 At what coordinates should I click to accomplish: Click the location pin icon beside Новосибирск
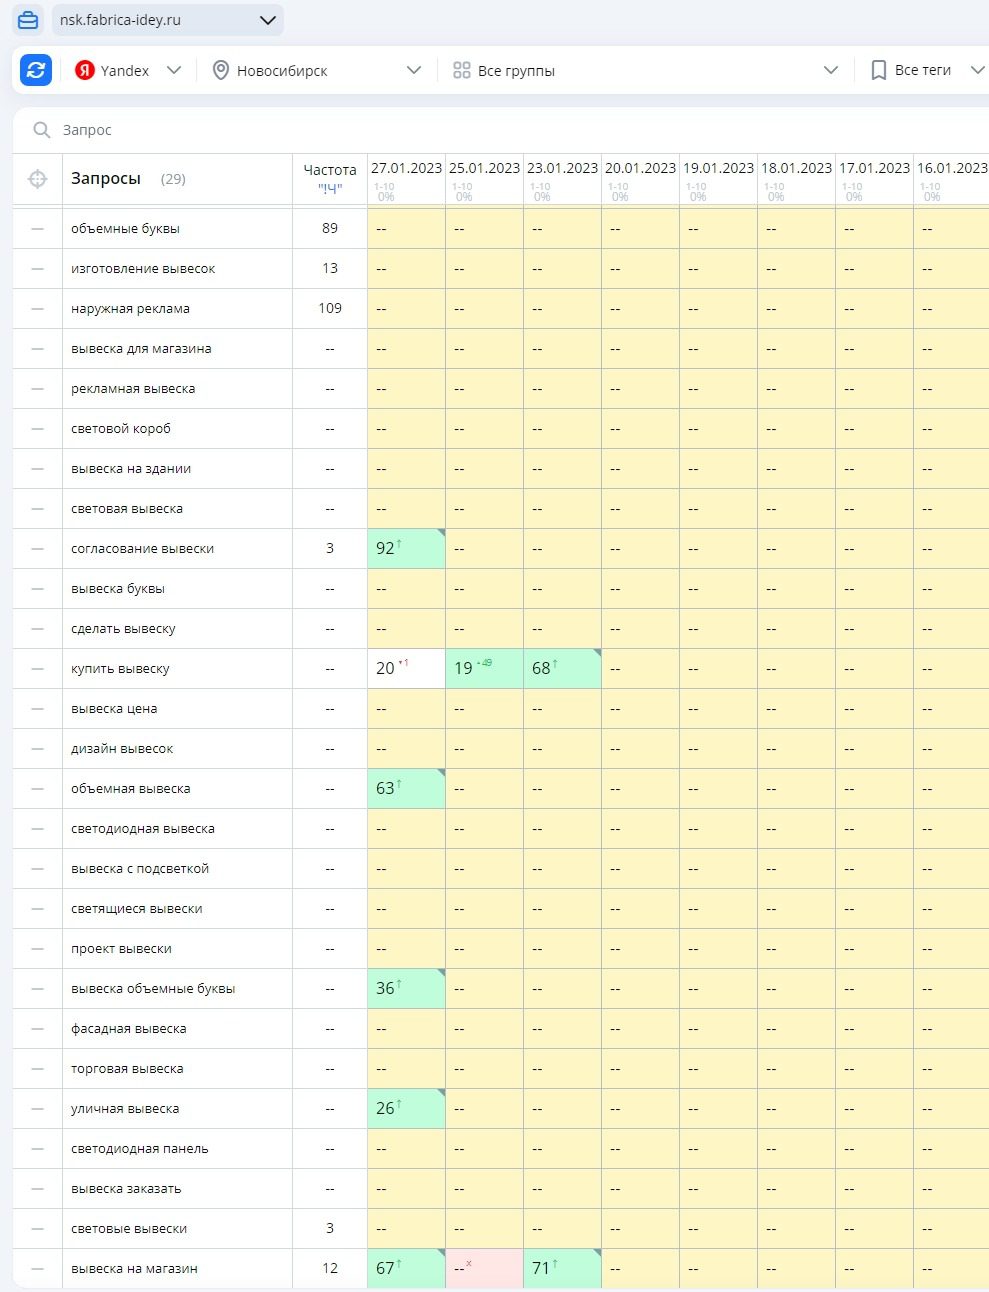point(221,70)
